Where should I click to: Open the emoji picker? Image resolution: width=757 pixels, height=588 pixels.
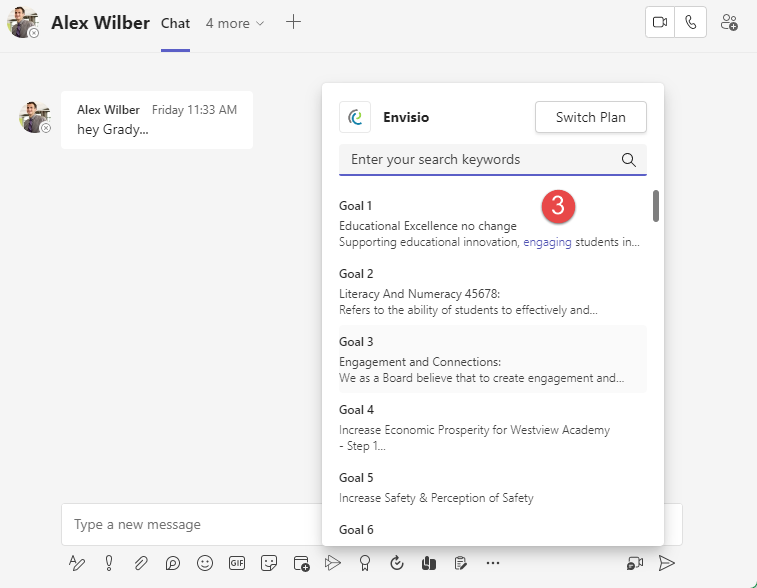pyautogui.click(x=205, y=563)
